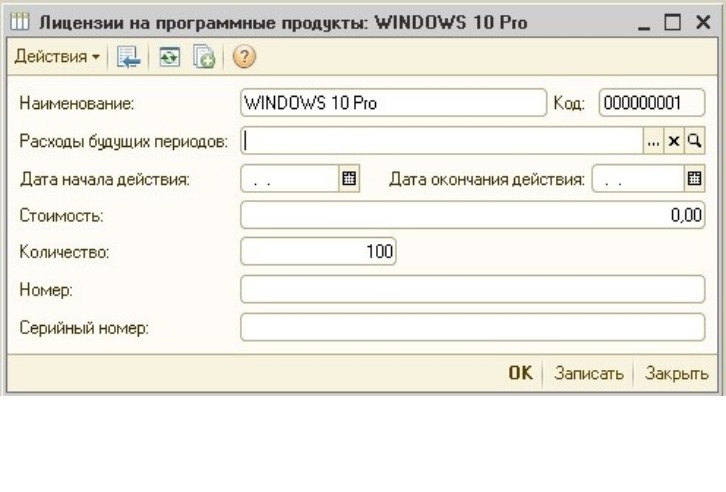This screenshot has height=492, width=726.
Task: Click the Код field 000000001
Action: [x=652, y=103]
